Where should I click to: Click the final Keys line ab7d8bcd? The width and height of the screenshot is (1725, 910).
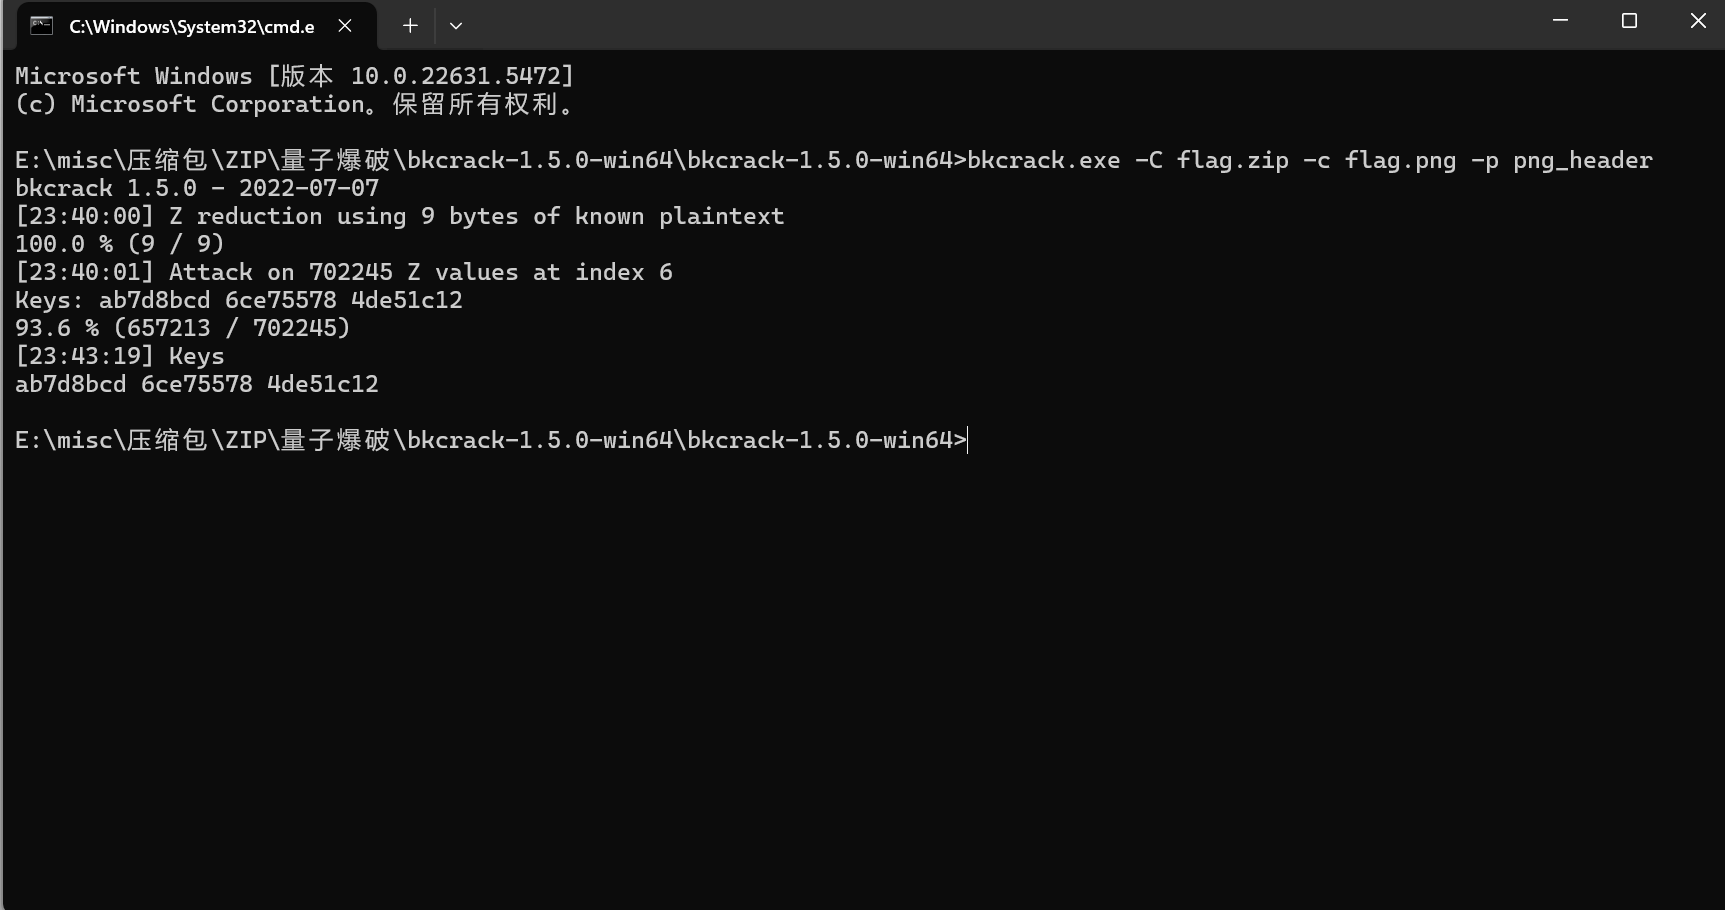(x=197, y=384)
